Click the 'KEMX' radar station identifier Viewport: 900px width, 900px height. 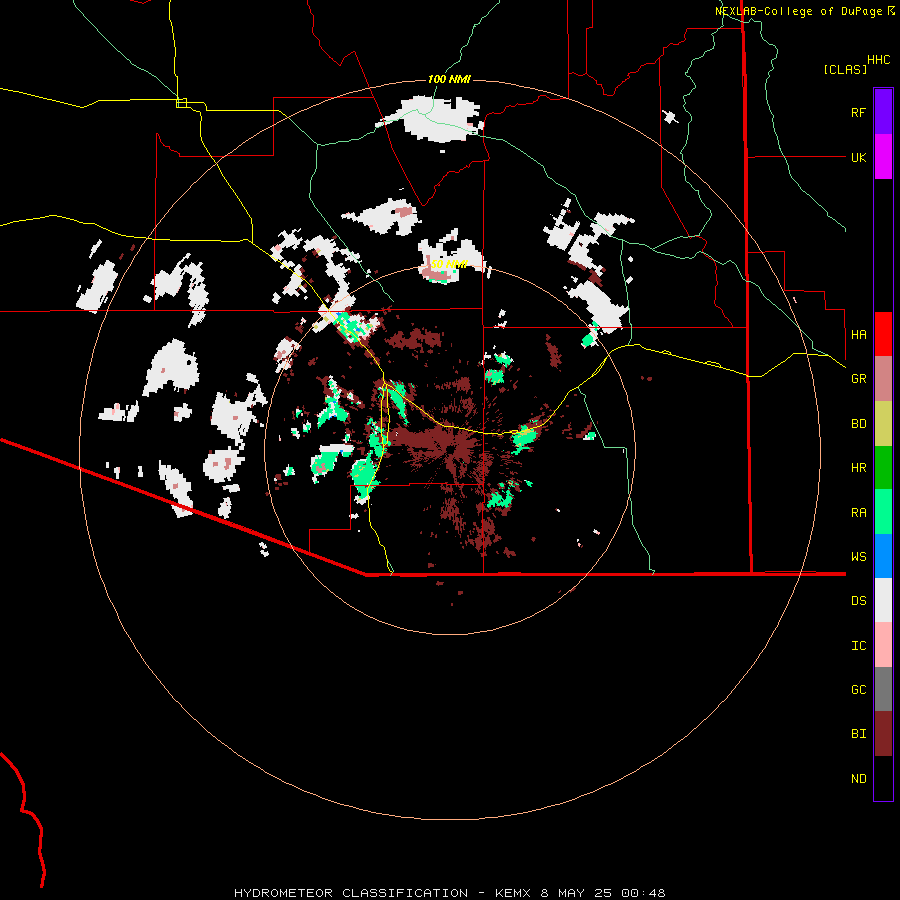(x=514, y=893)
